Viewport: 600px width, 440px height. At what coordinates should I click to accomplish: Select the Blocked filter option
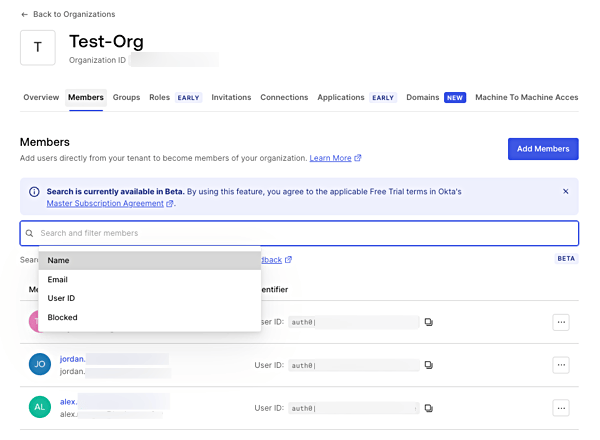(150, 317)
